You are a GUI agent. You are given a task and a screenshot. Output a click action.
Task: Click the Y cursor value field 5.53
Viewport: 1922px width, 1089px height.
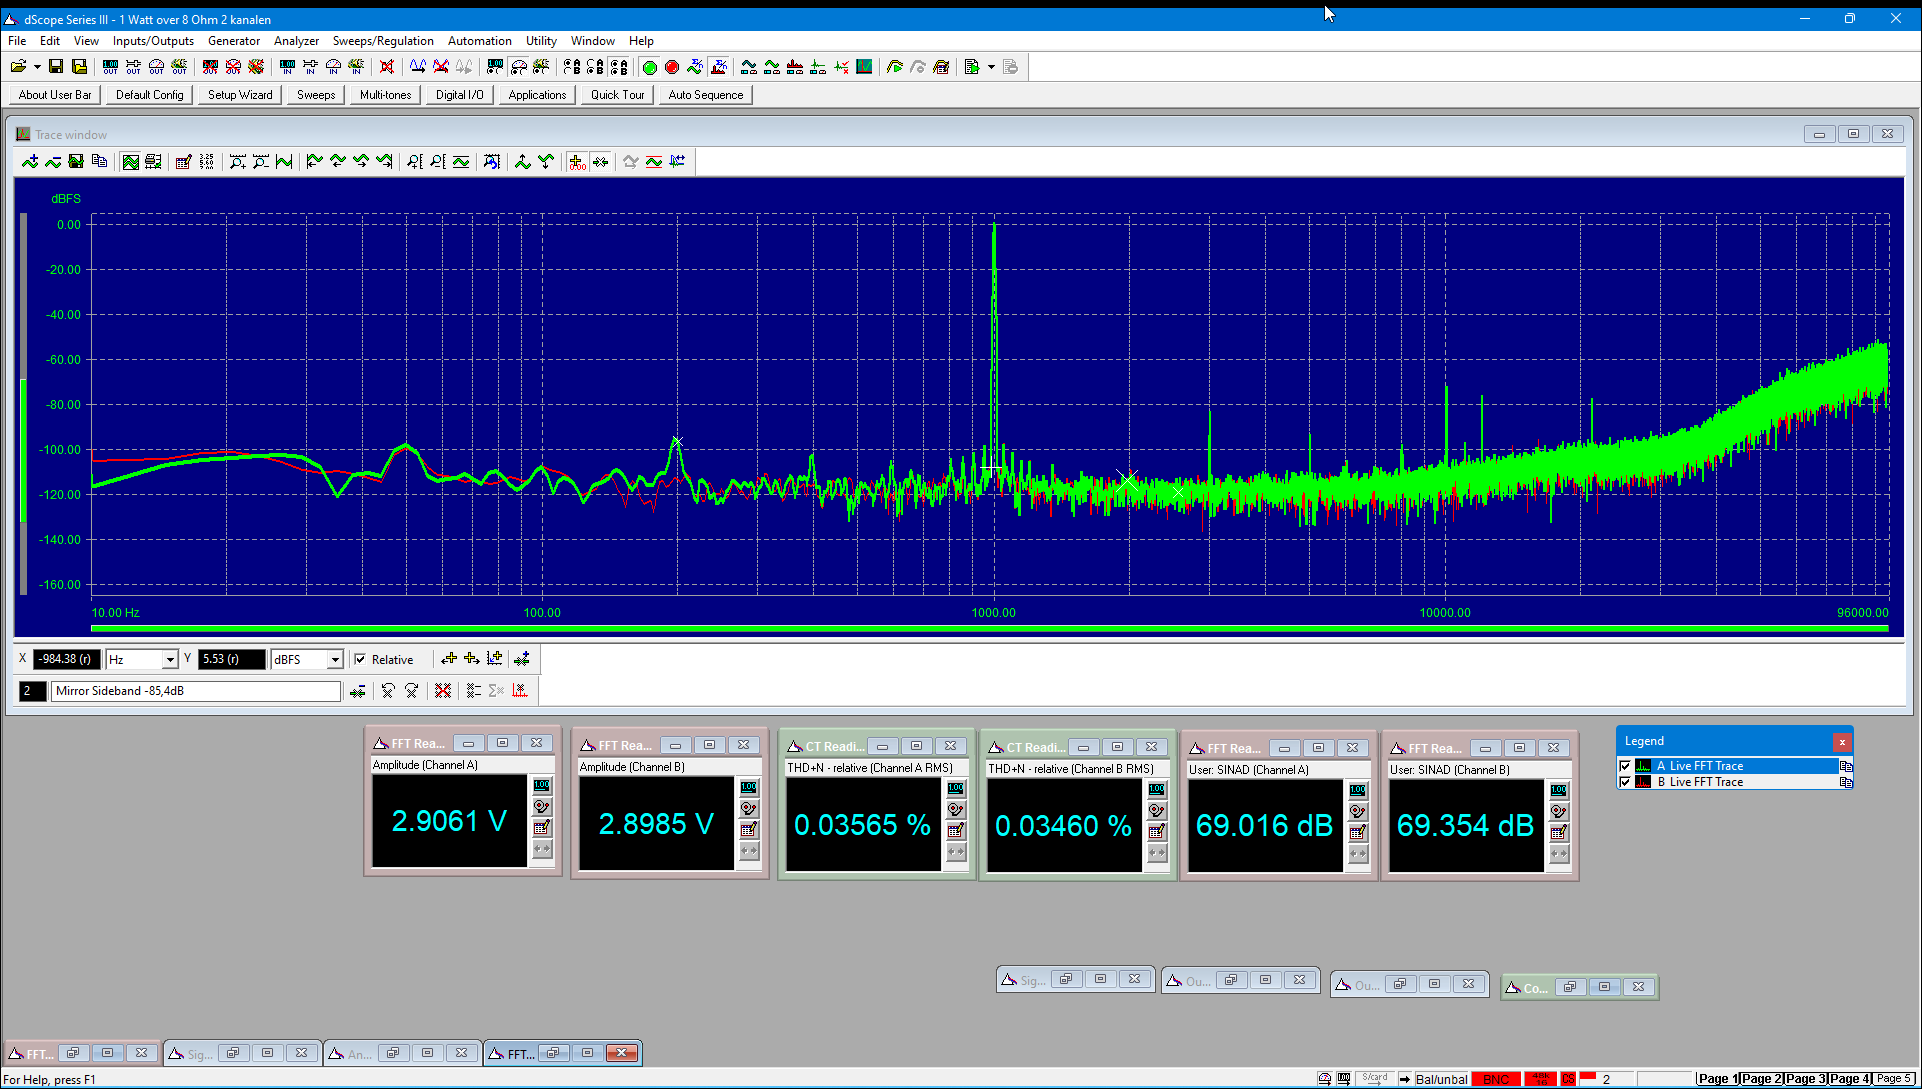232,659
